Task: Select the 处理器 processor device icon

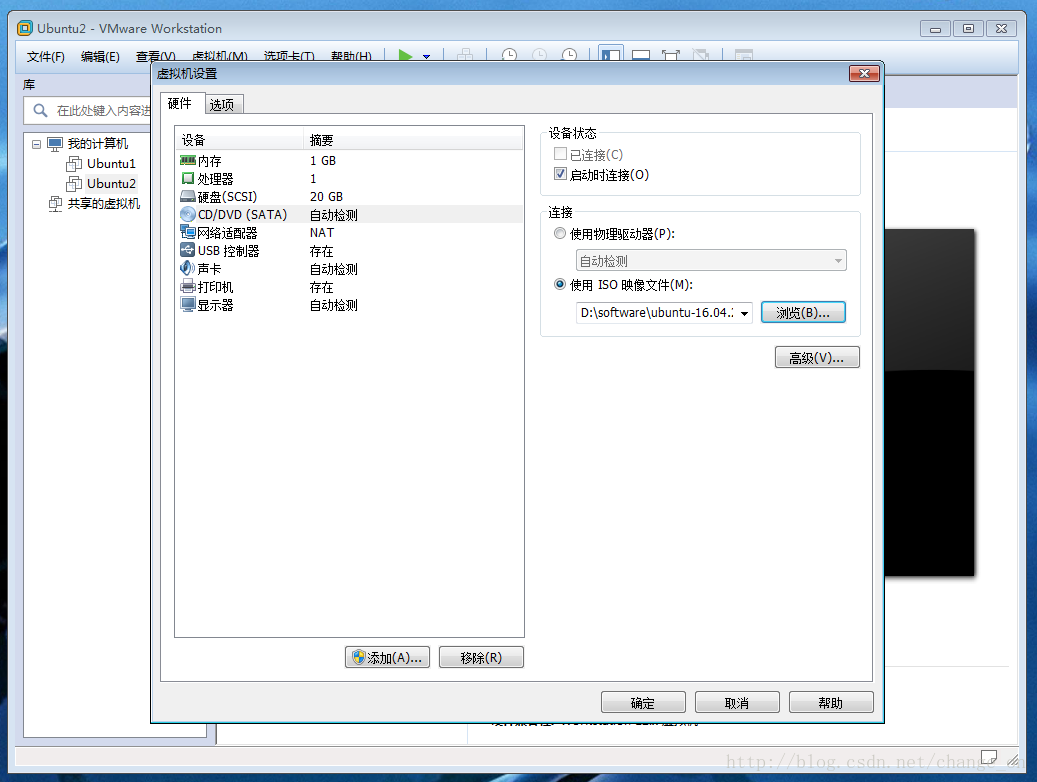Action: click(x=188, y=179)
